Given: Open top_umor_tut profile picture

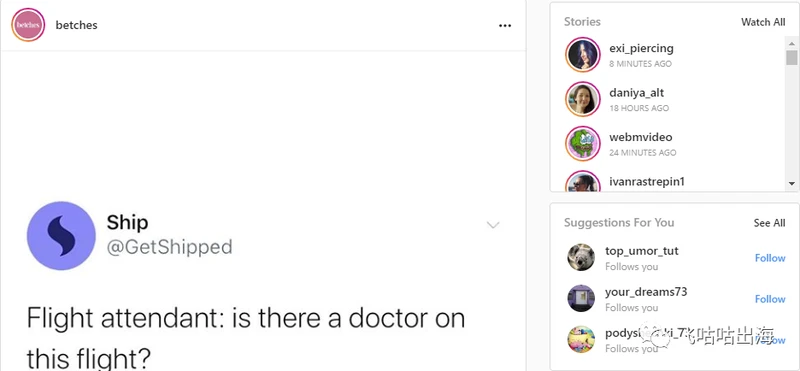Looking at the screenshot, I should tap(581, 258).
